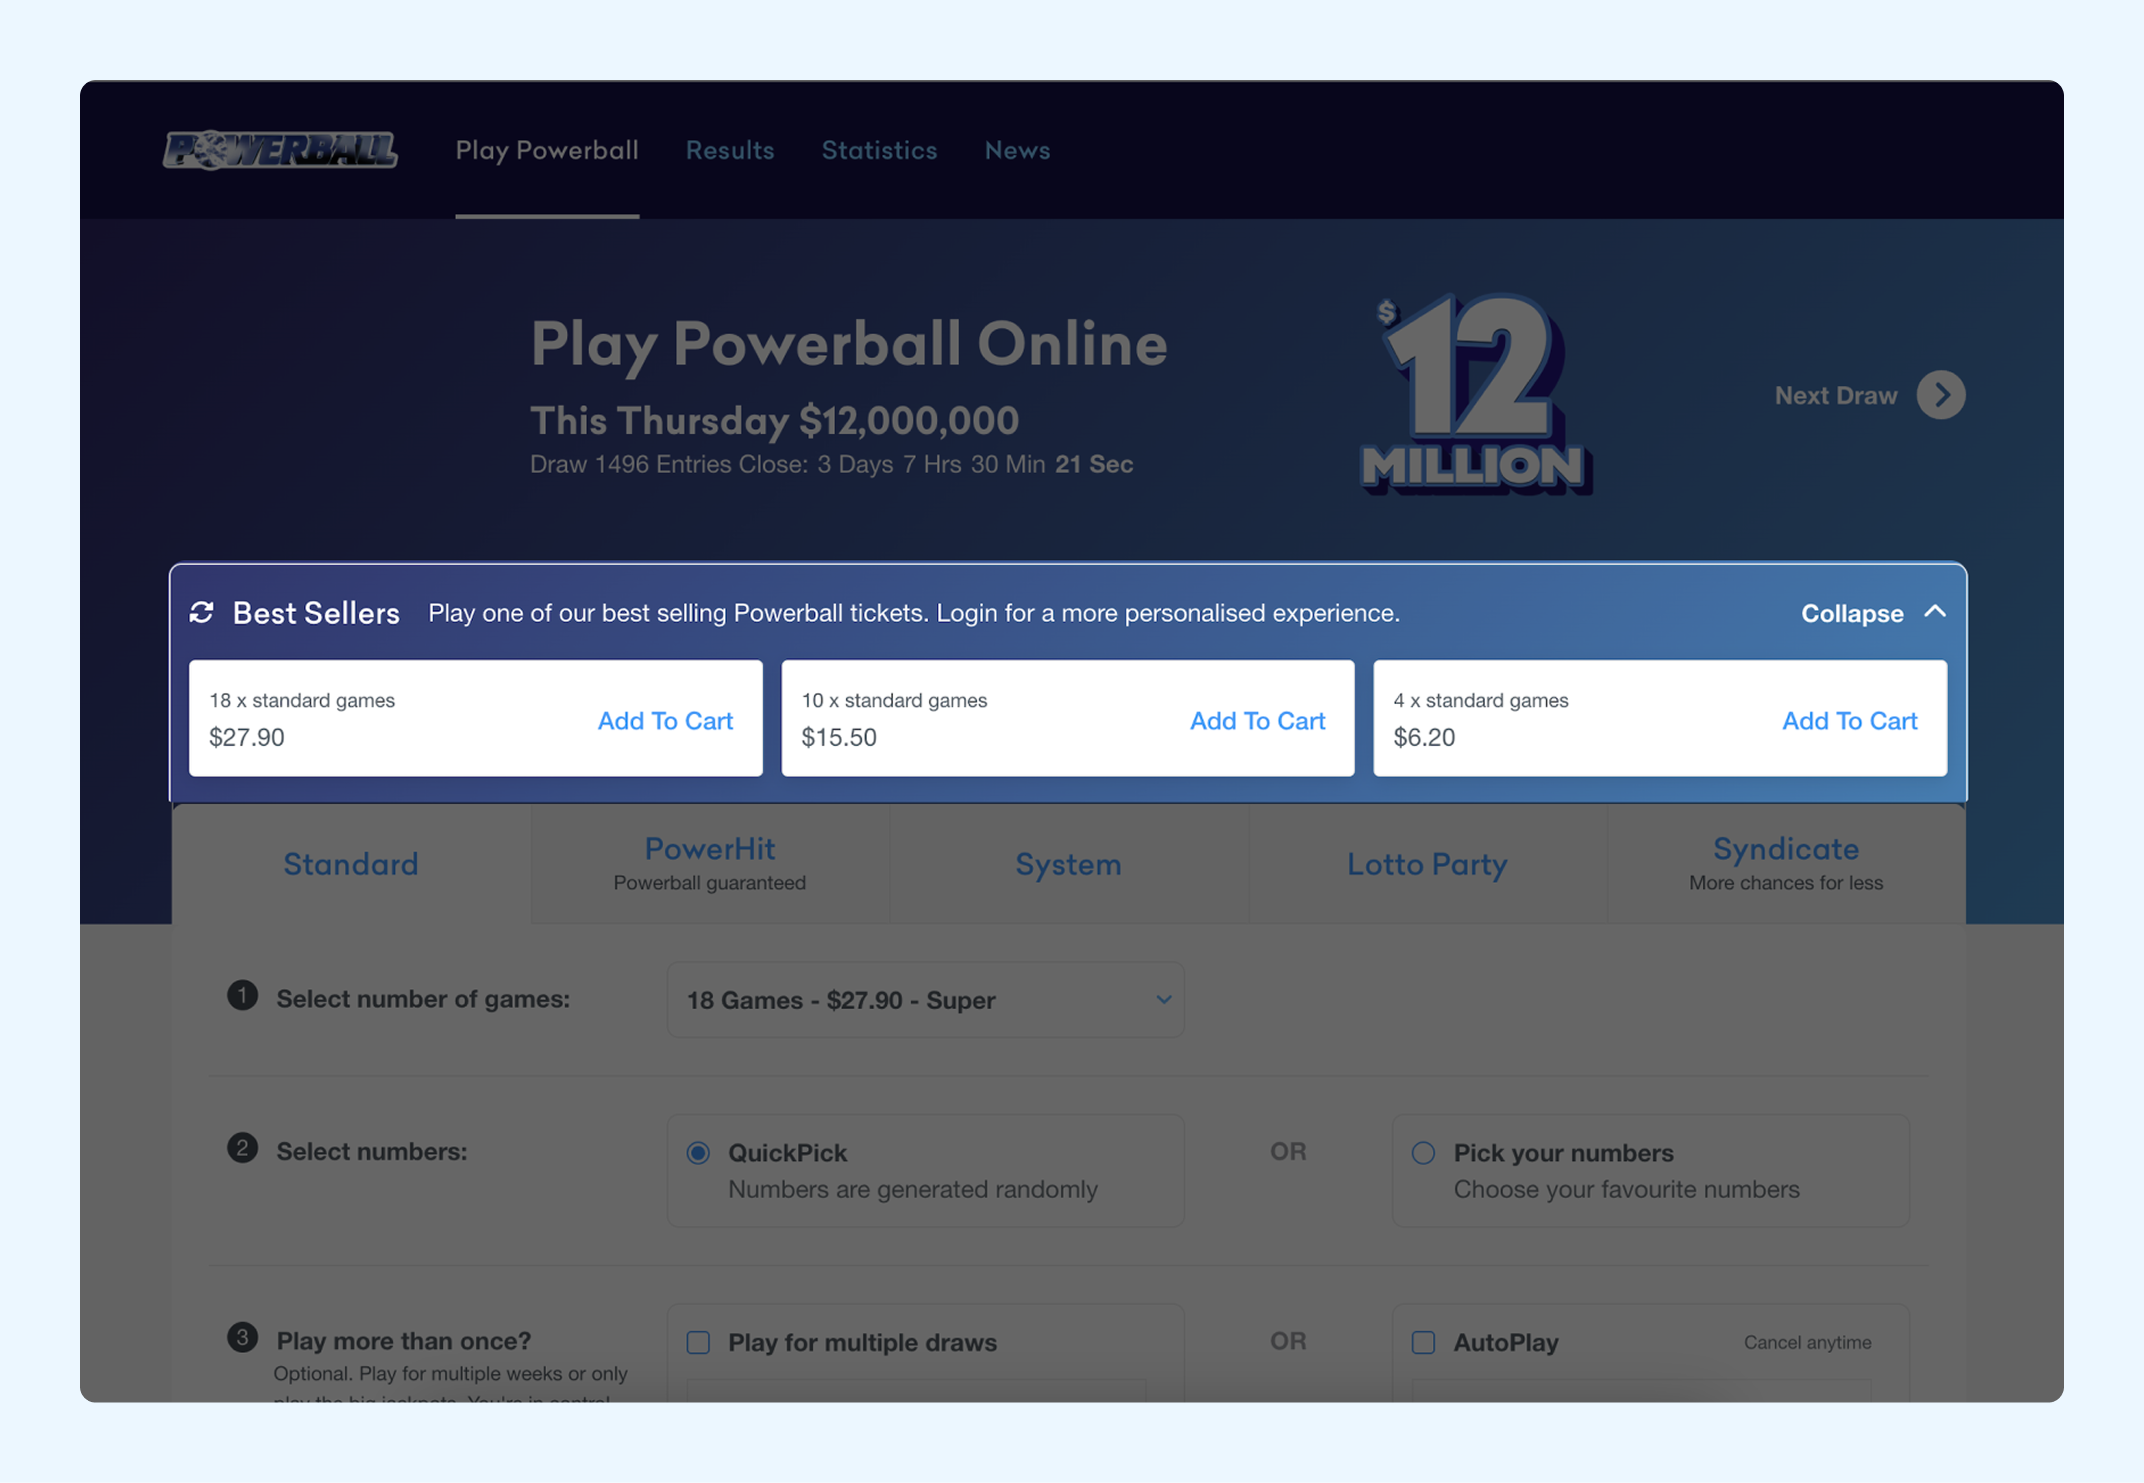Click the Best Sellers heading text
This screenshot has width=2144, height=1483.
[316, 613]
